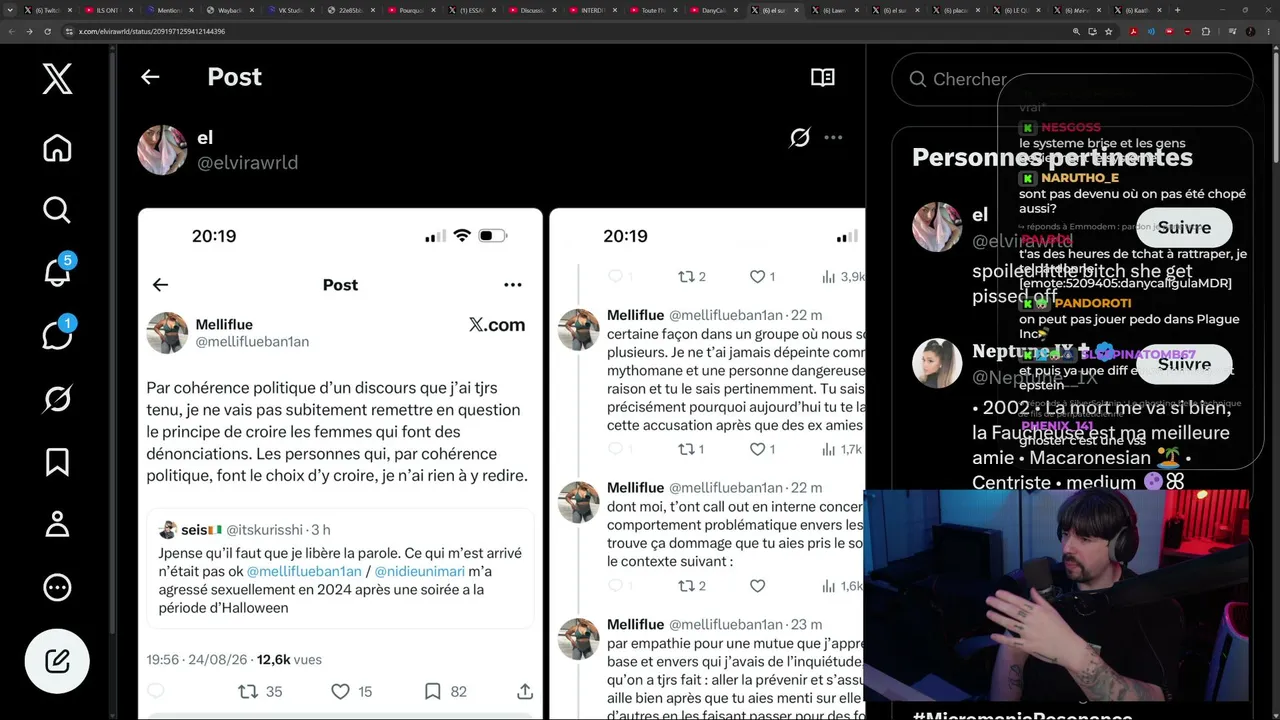Image resolution: width=1280 pixels, height=720 pixels.
Task: Open the Extensions puzzle menu
Action: point(1206,31)
